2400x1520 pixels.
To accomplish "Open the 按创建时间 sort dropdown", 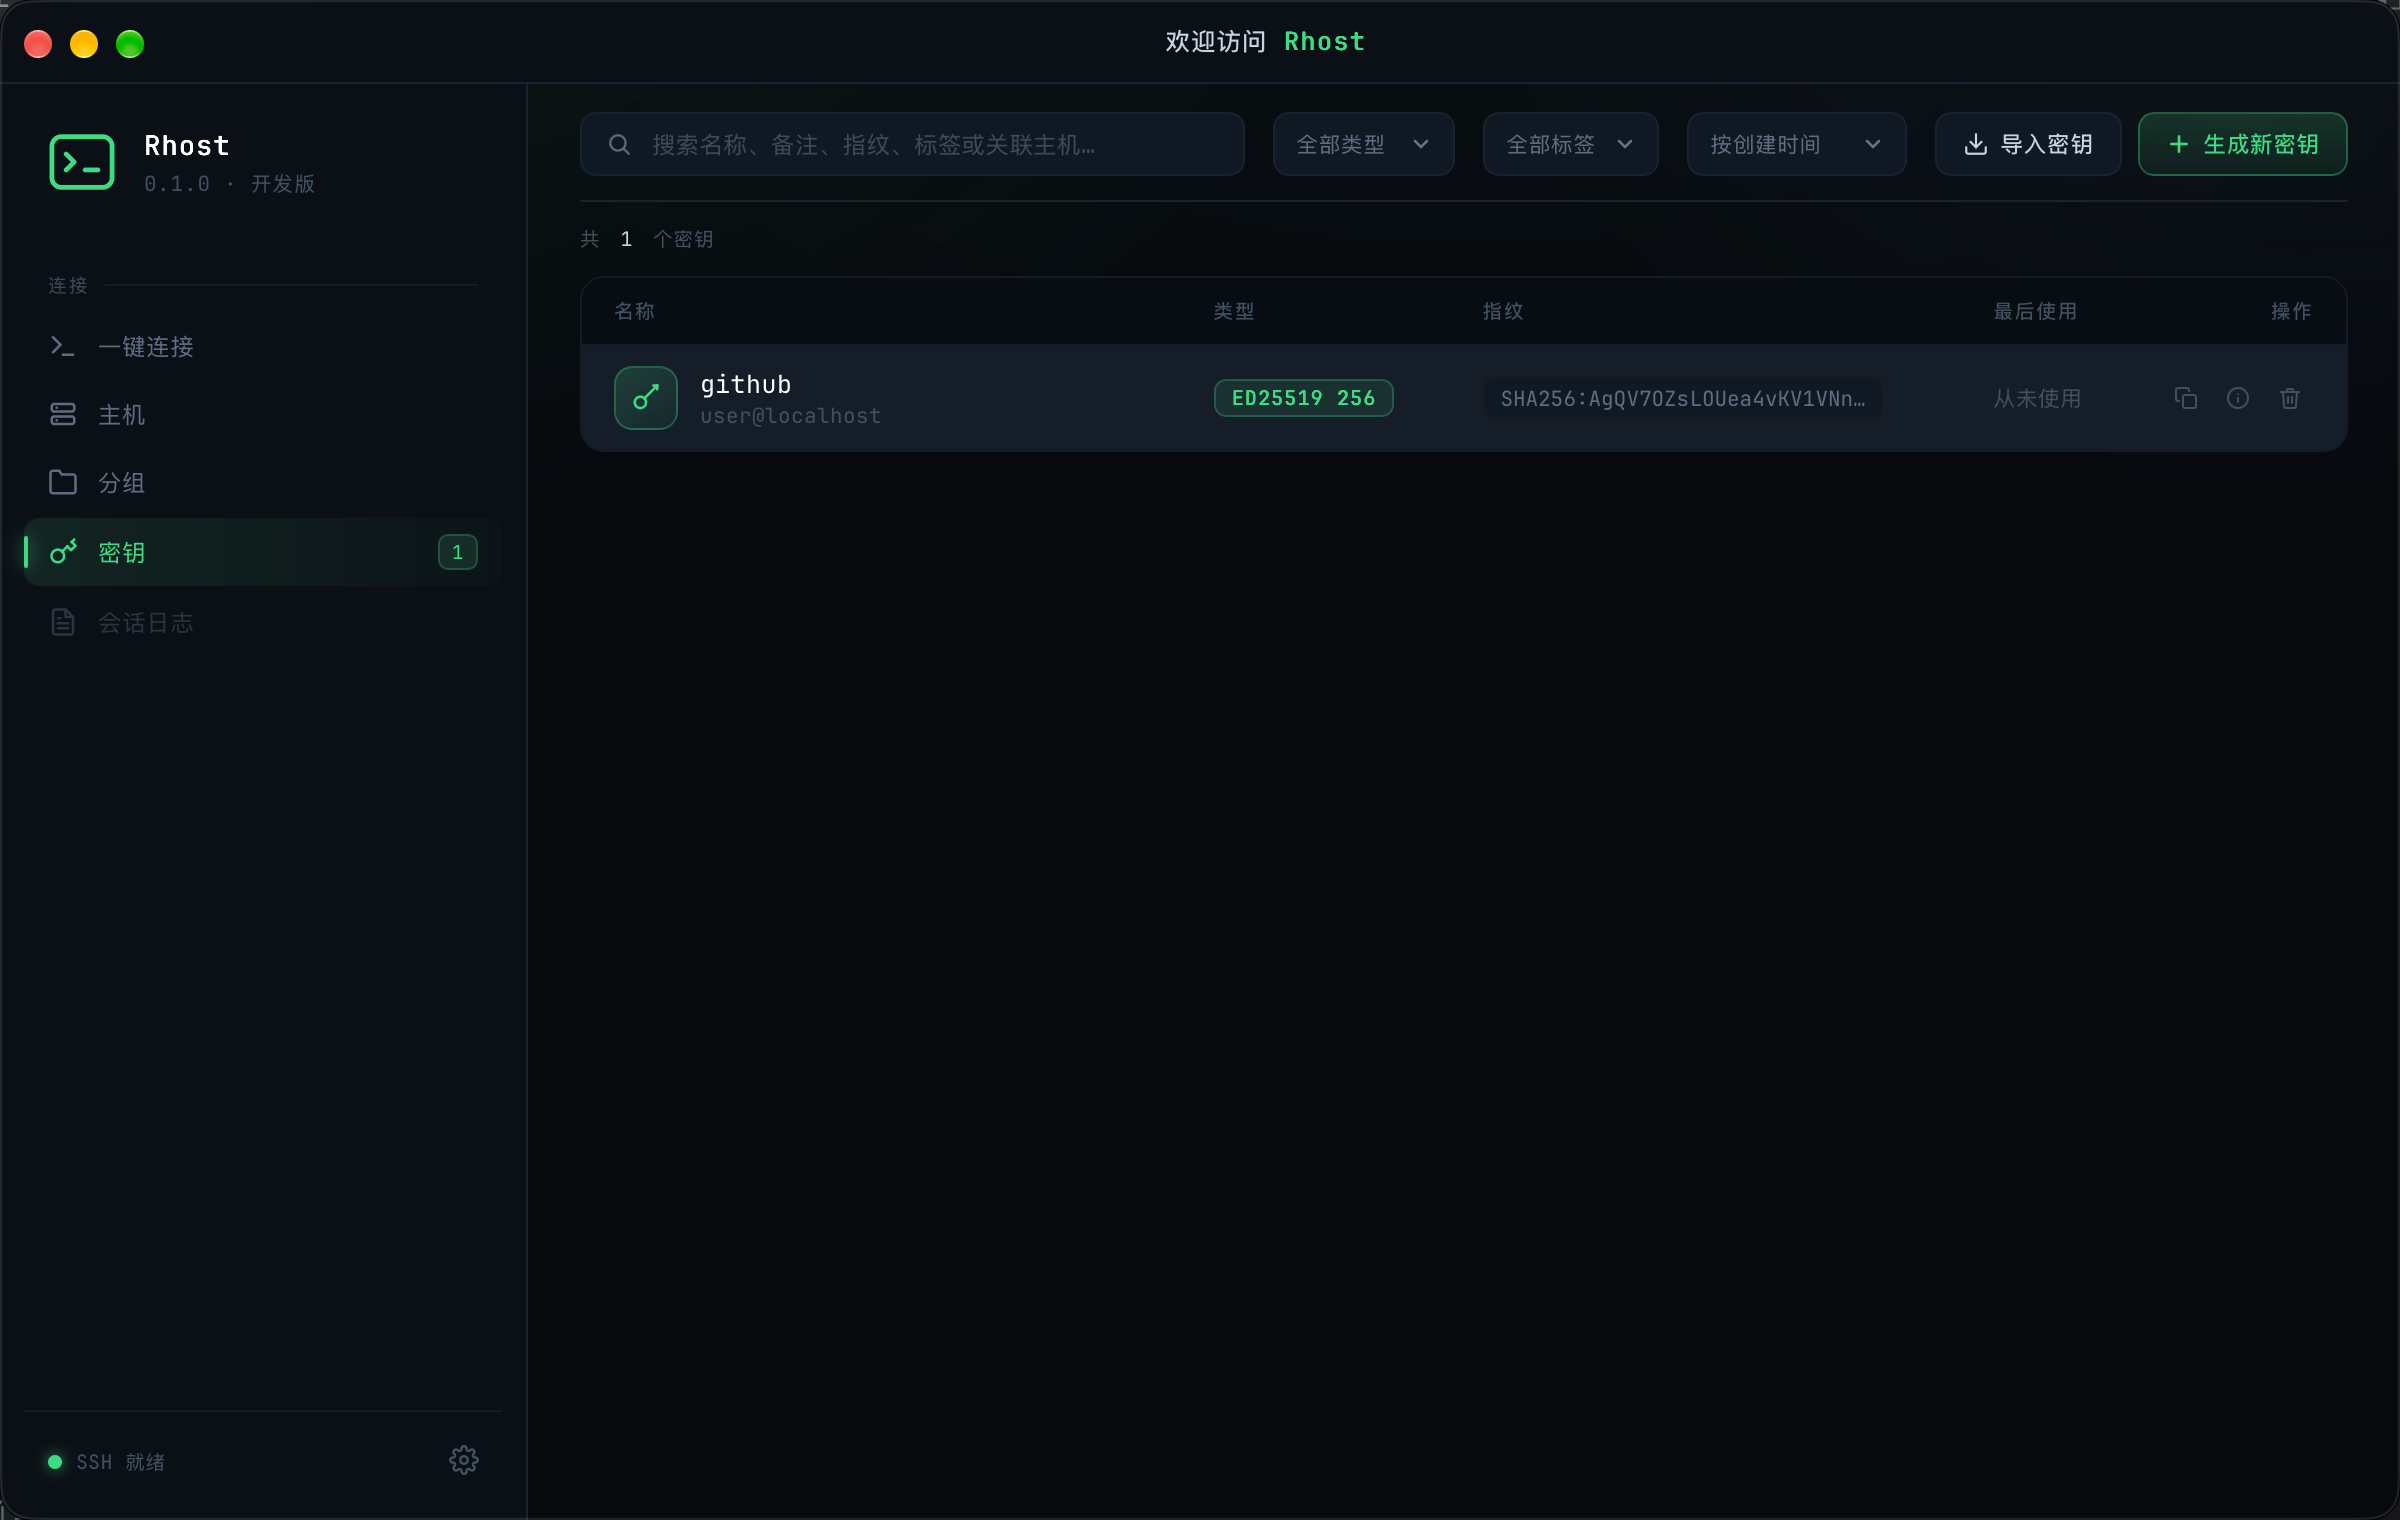I will tap(1796, 144).
